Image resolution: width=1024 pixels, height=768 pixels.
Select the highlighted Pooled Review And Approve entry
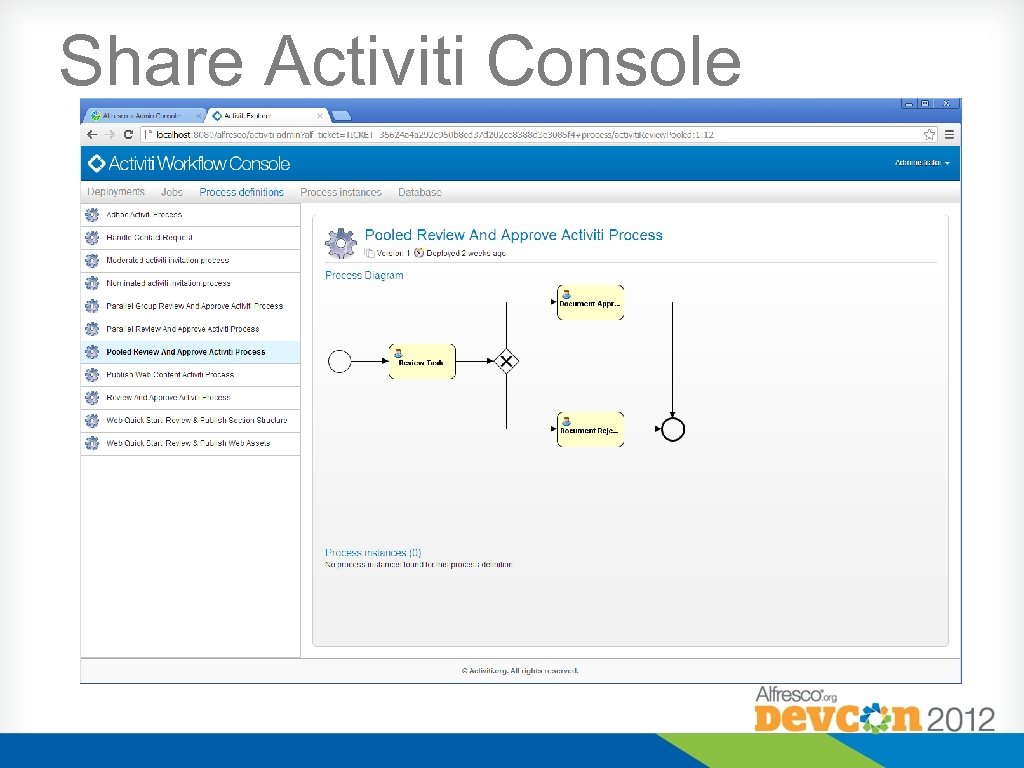point(190,352)
